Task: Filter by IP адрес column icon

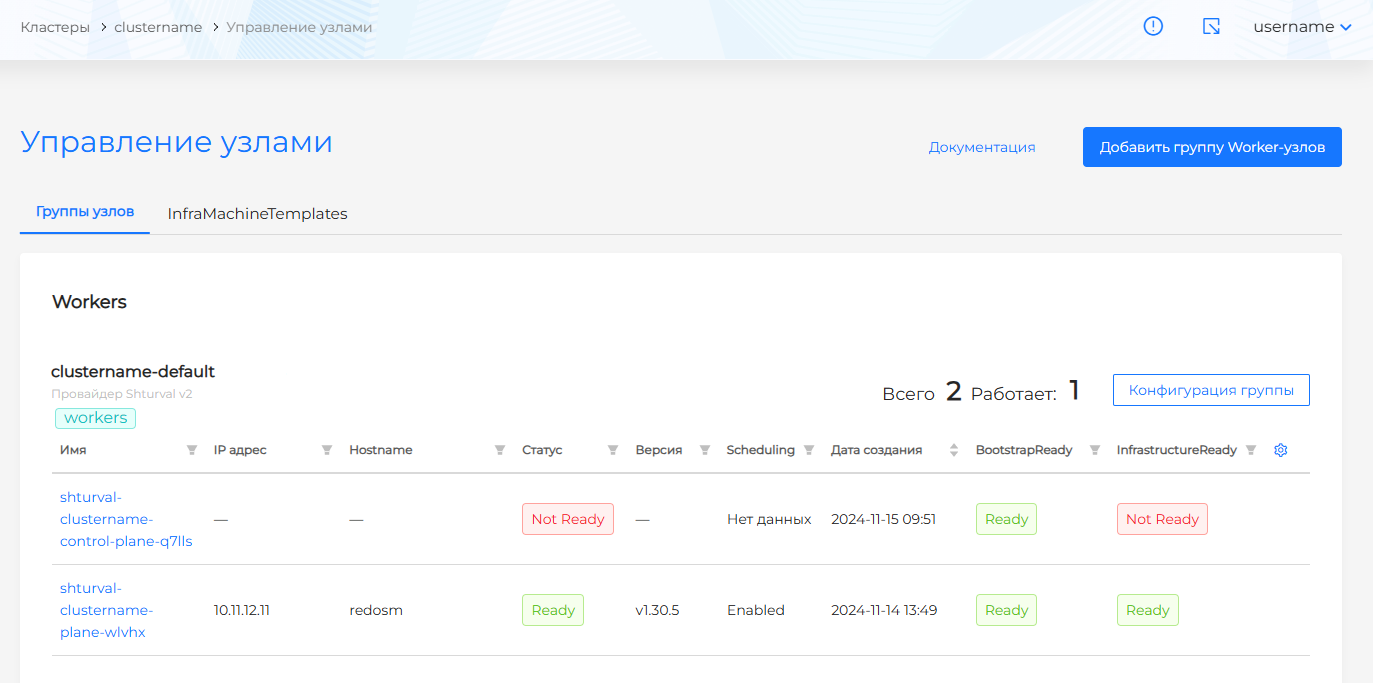Action: pos(326,450)
